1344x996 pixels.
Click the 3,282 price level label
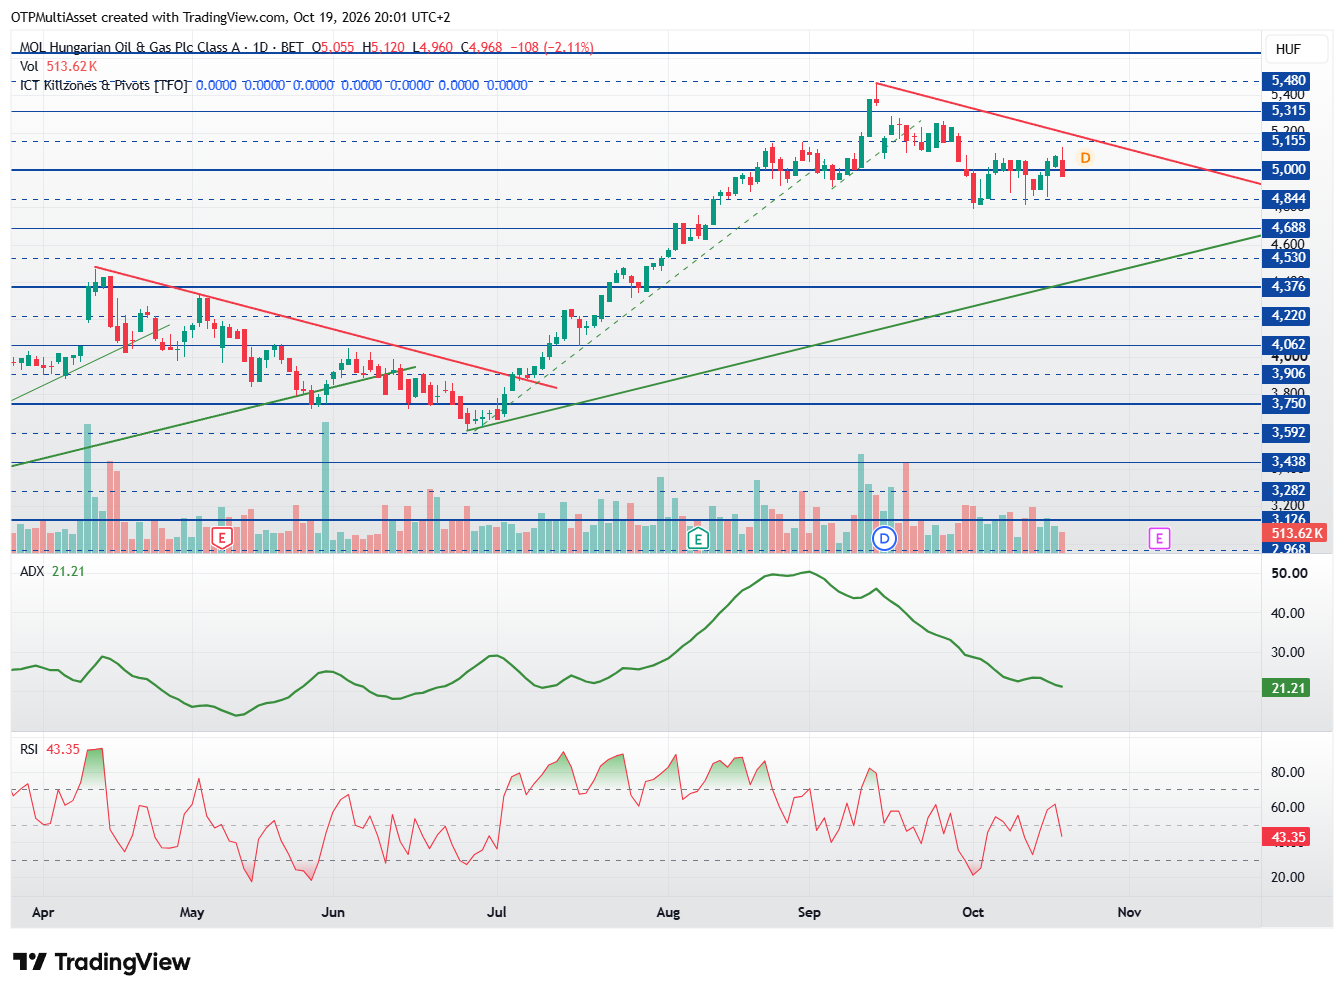pos(1288,491)
